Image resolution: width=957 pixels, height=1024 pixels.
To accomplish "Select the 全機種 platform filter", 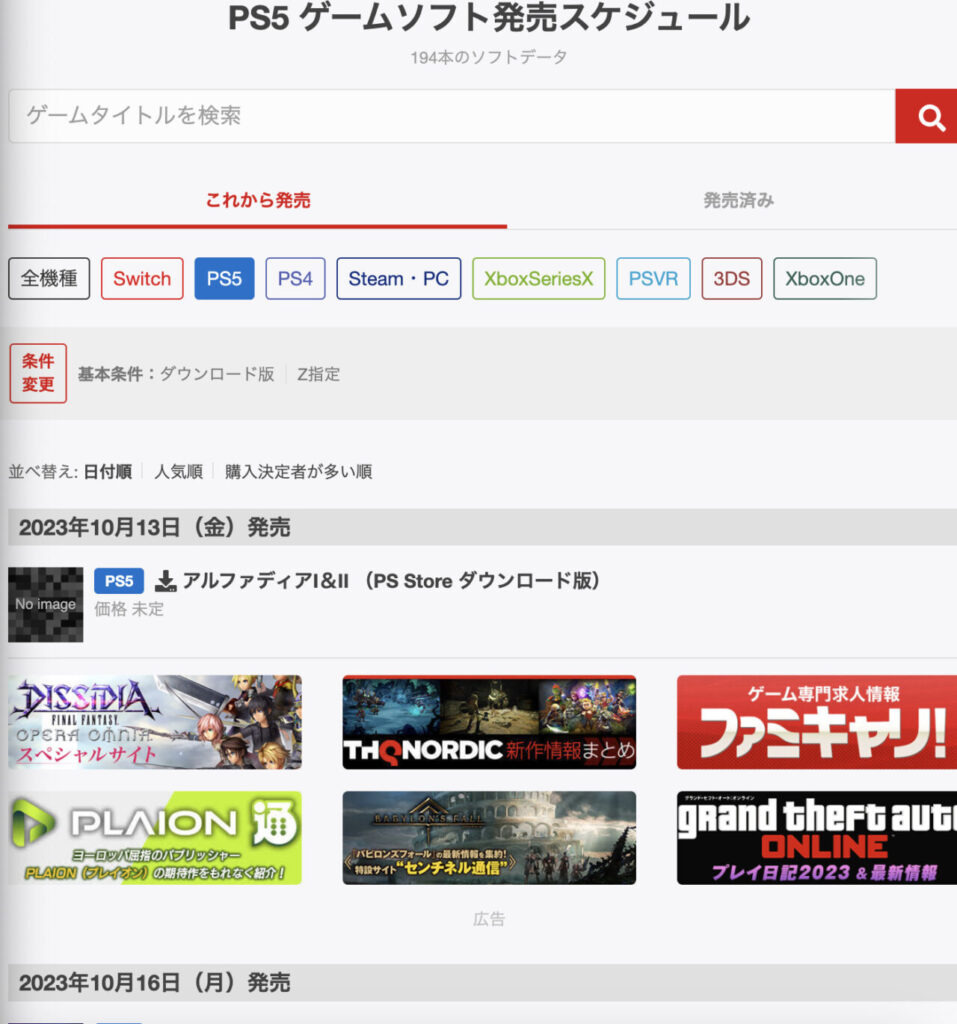I will click(49, 279).
